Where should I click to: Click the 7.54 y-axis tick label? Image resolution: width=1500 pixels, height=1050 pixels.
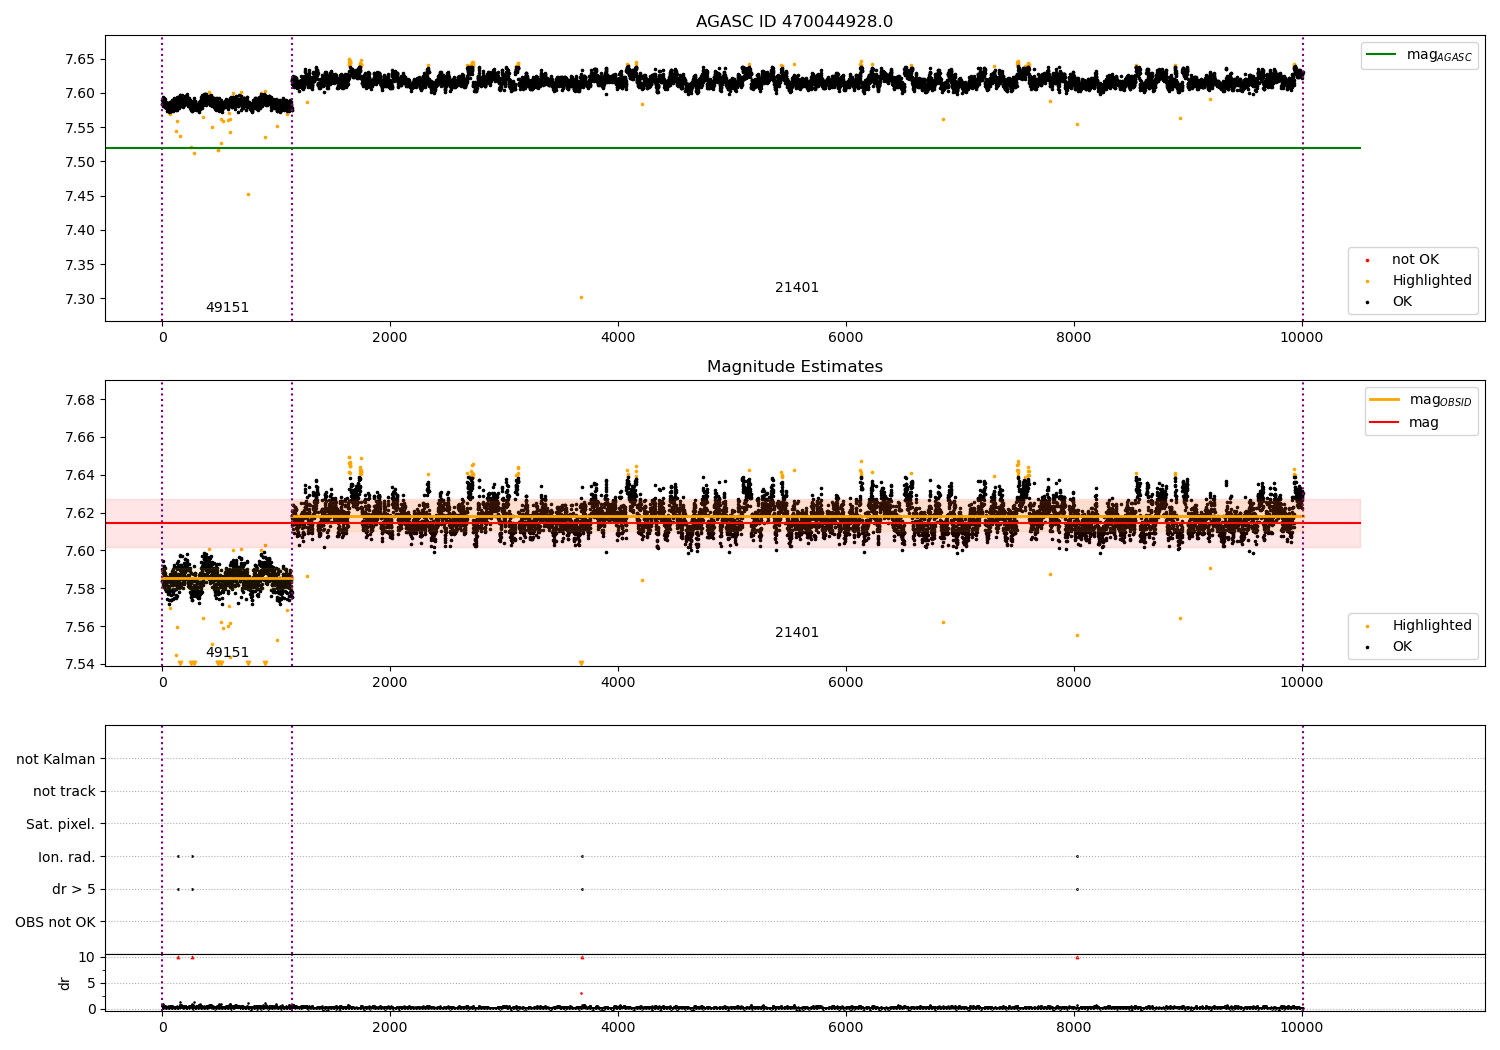79,664
